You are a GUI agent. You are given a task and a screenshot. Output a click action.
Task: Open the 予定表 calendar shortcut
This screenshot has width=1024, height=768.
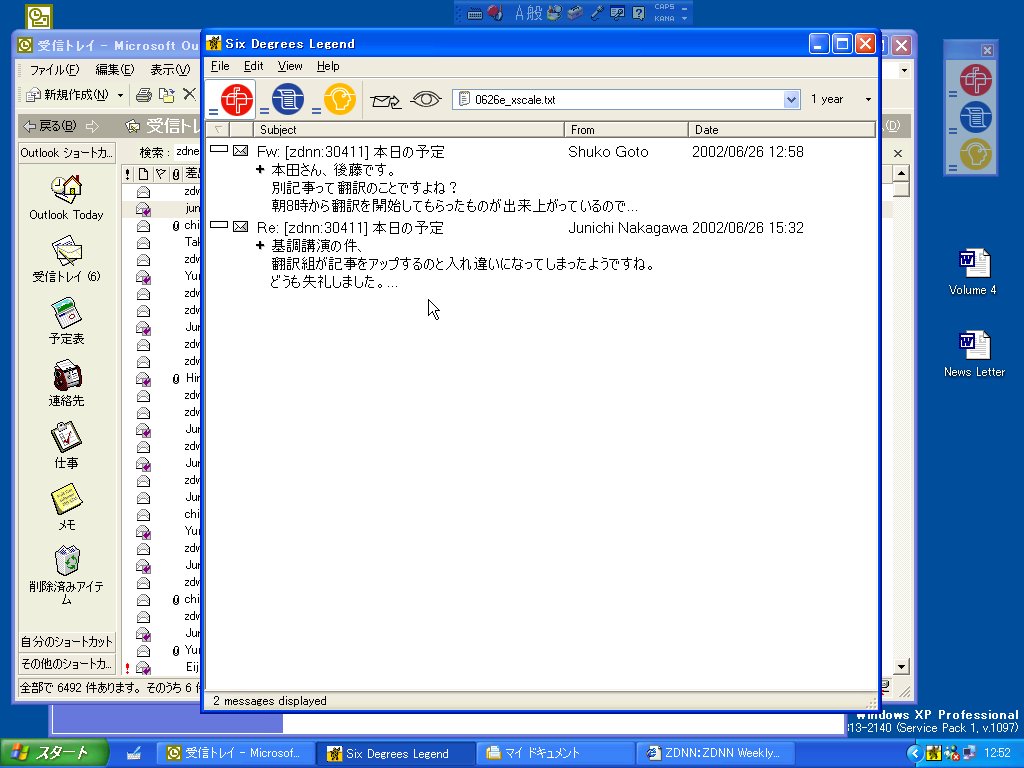(66, 320)
